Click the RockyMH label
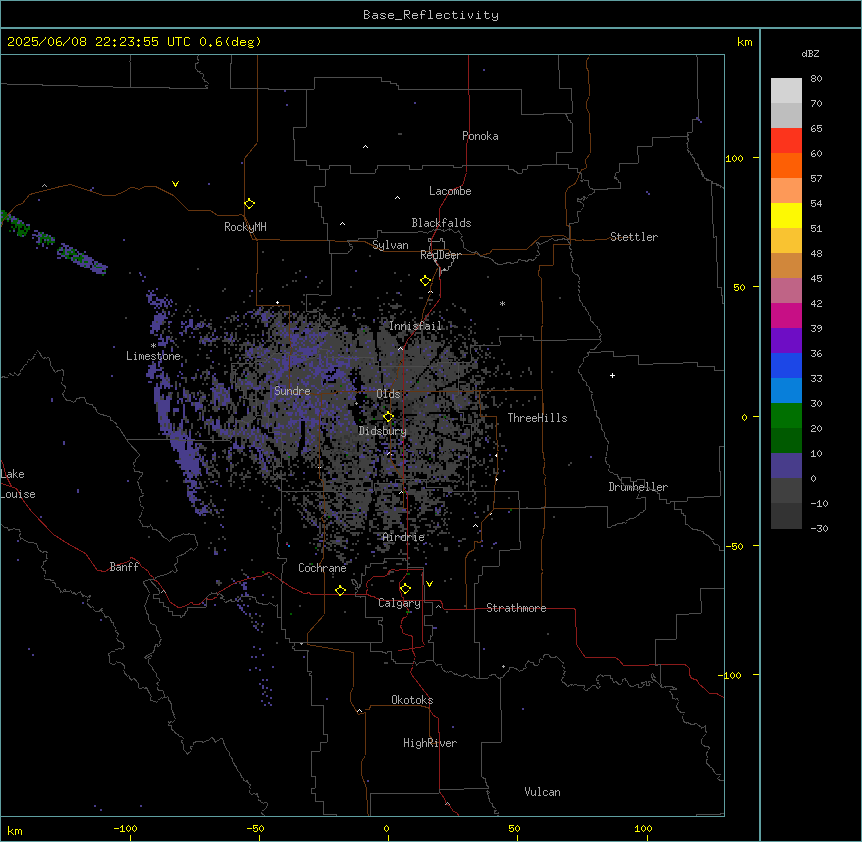Screen dimensions: 862x842 coord(245,227)
